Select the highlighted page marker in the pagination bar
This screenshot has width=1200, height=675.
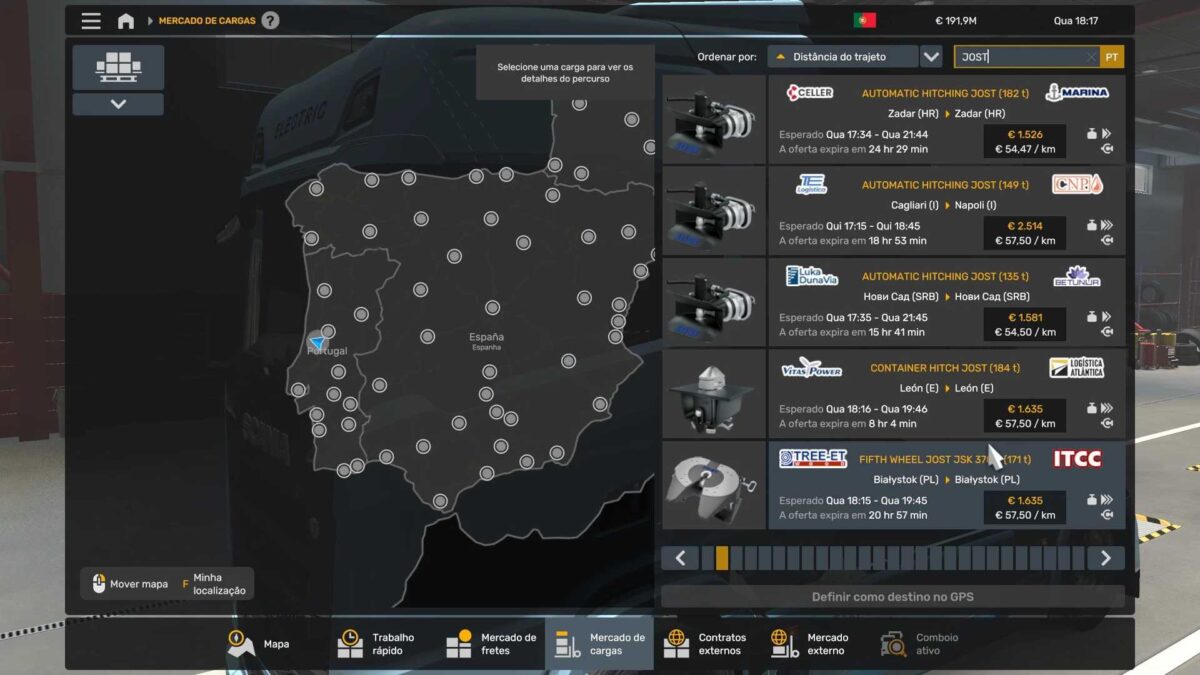click(x=722, y=557)
